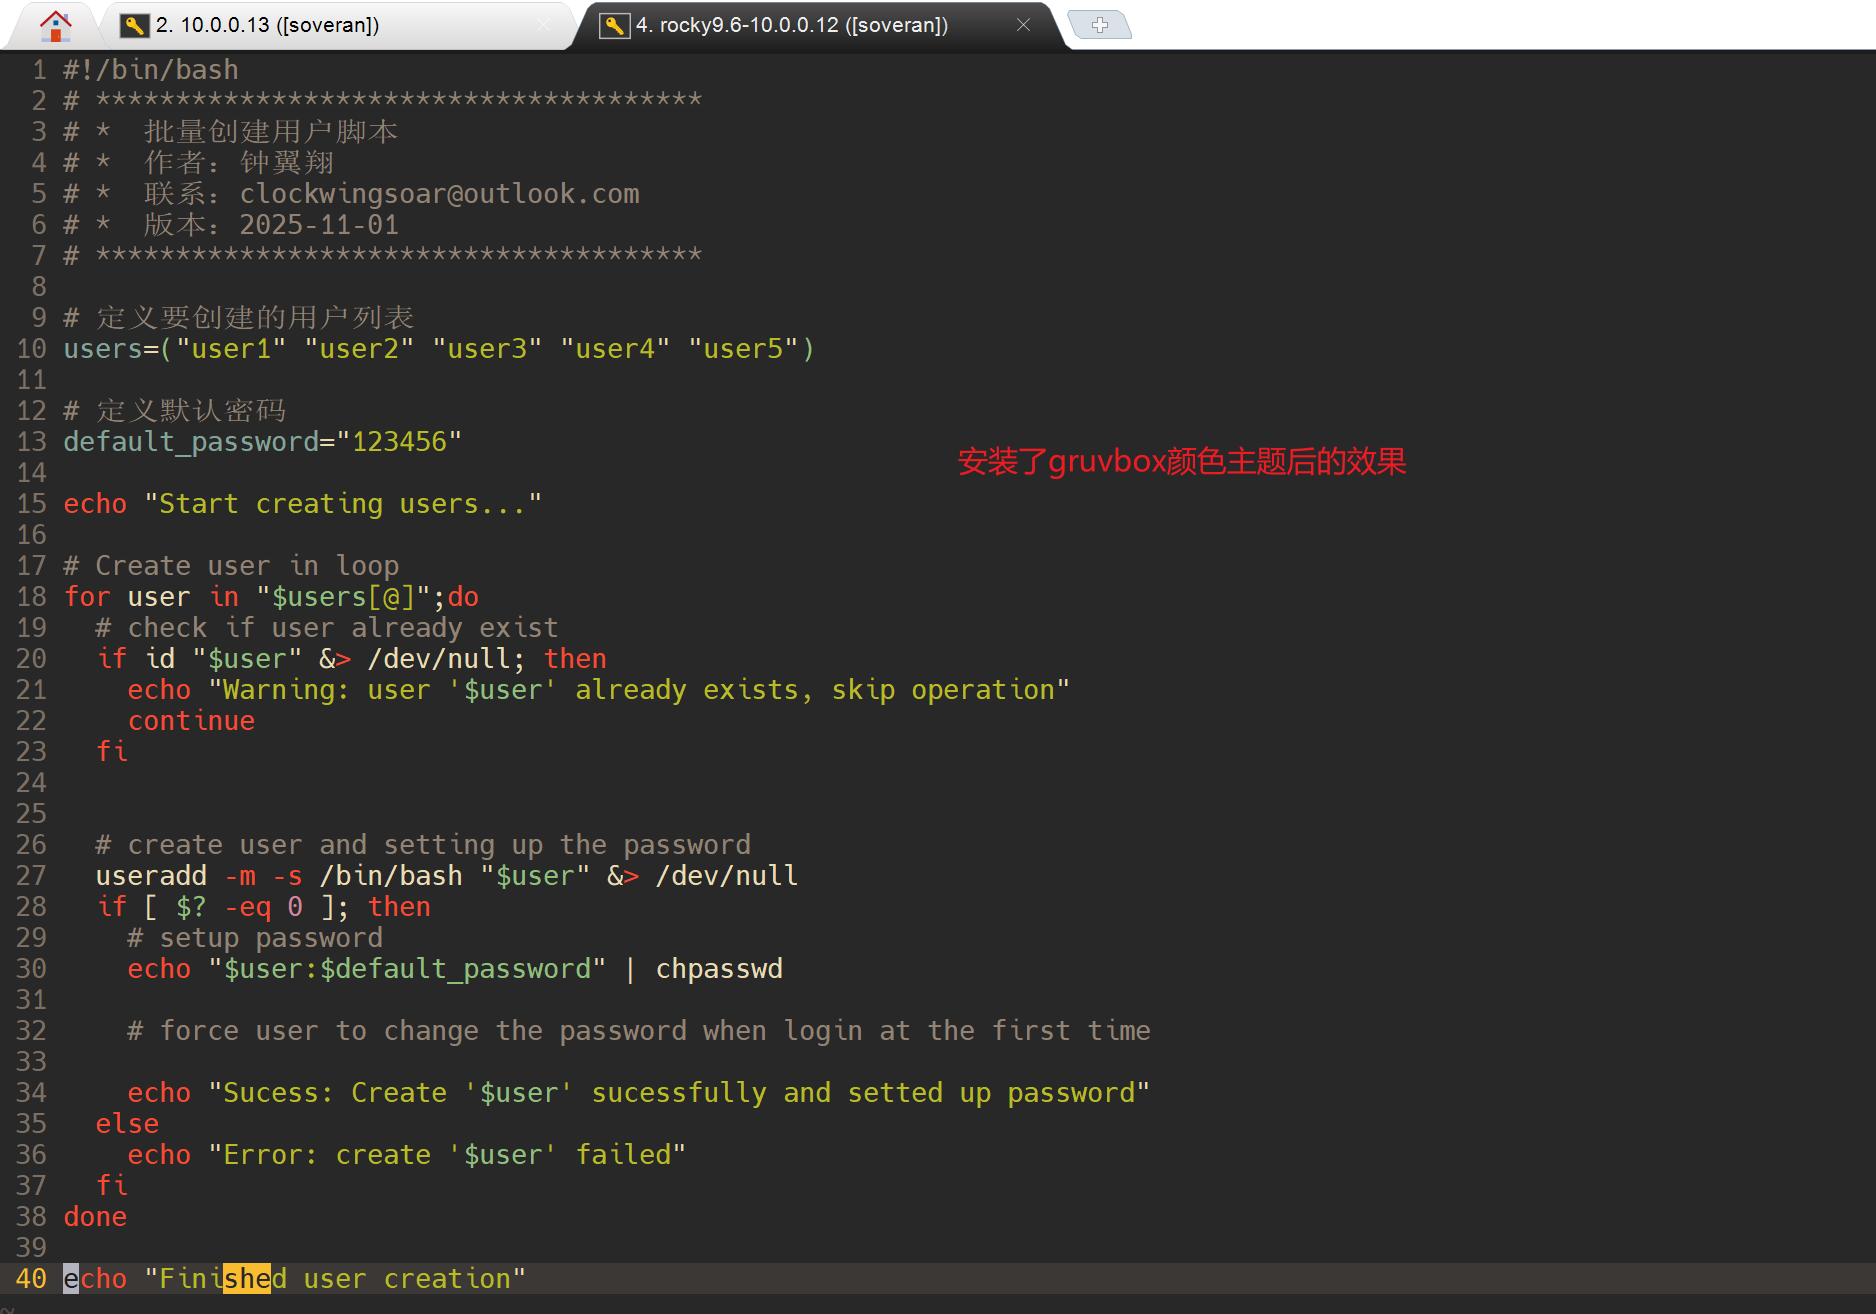Close the rocky9.6-10.0.0.12 session tab
The image size is (1876, 1314).
click(x=1023, y=25)
